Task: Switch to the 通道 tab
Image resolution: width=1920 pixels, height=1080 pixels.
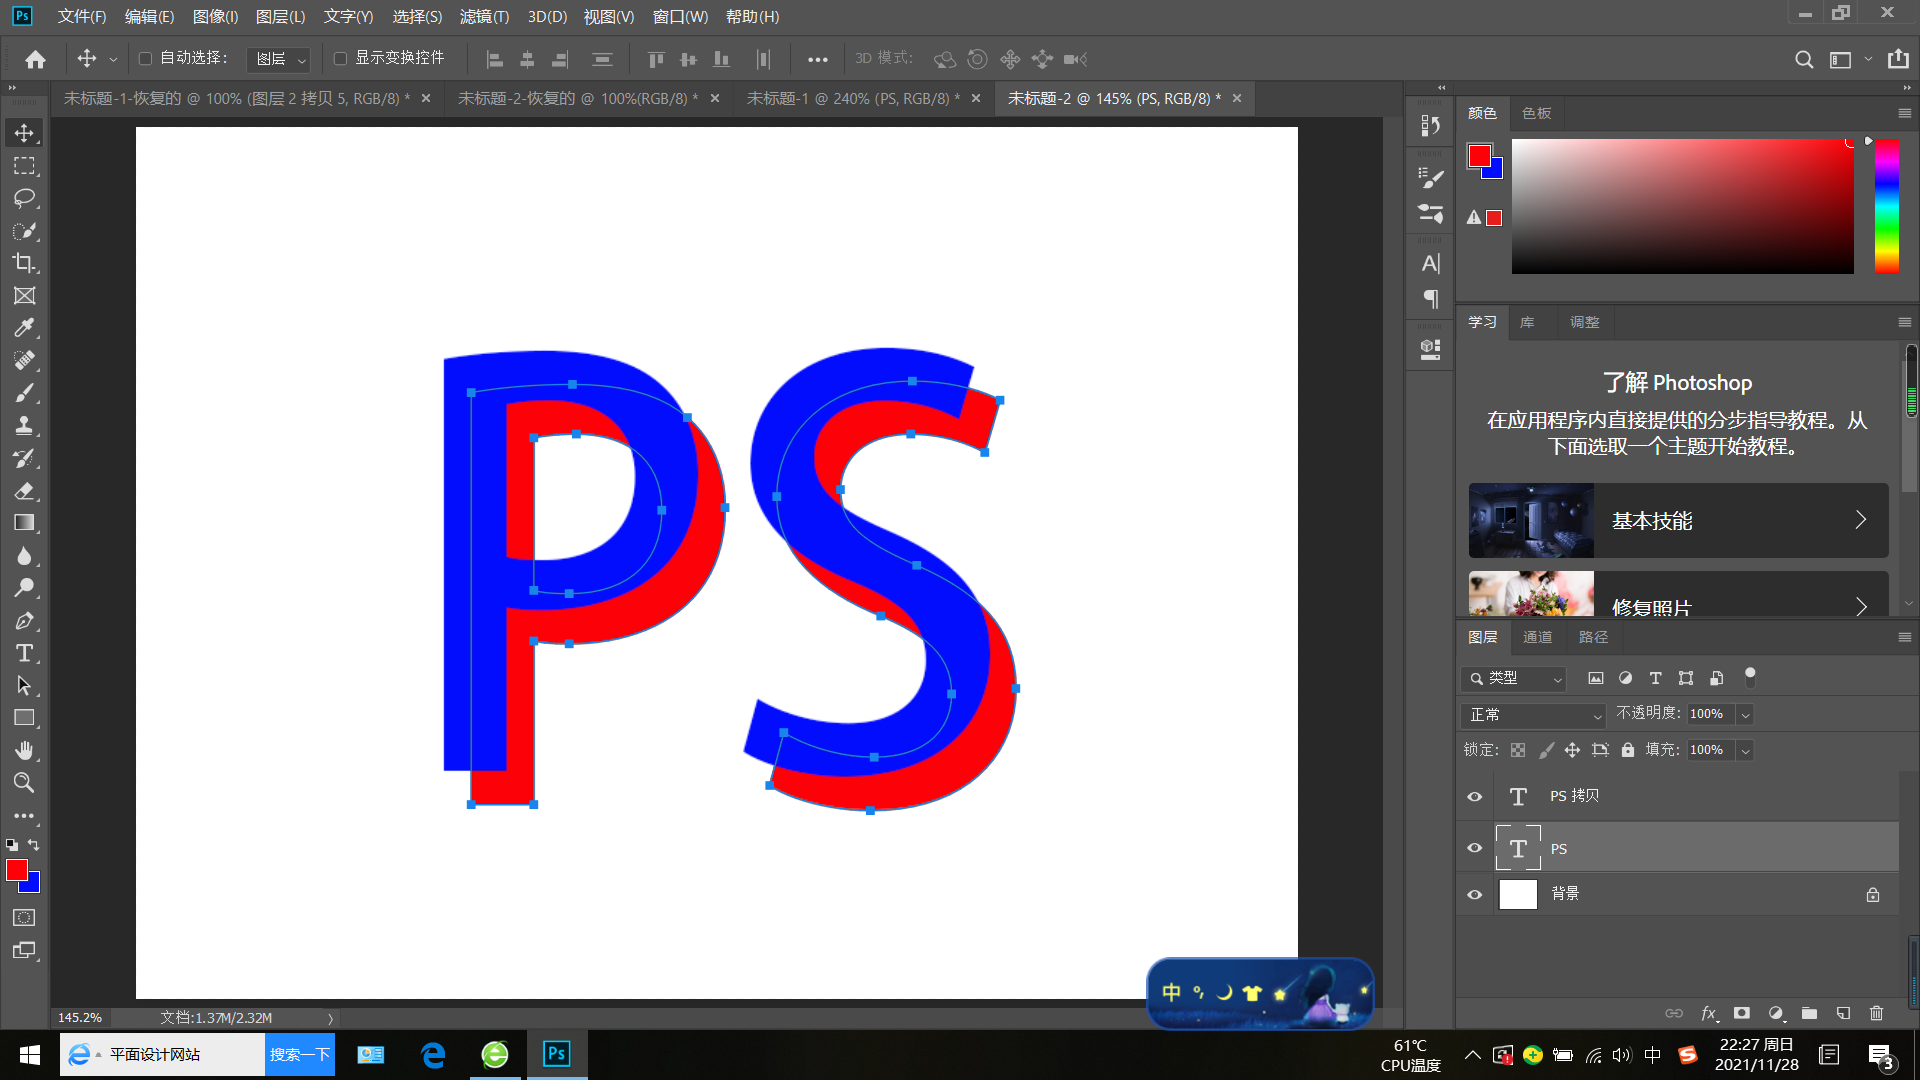Action: pos(1537,637)
